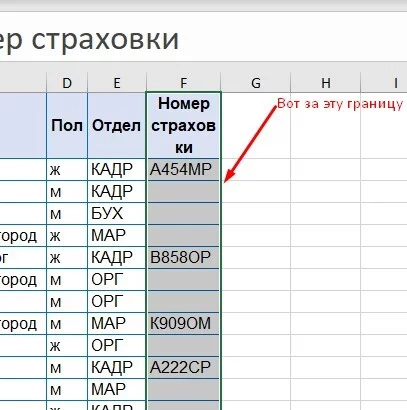407x410 pixels.
Task: Click the 'ж' cell in the B858OP row
Action: point(67,257)
